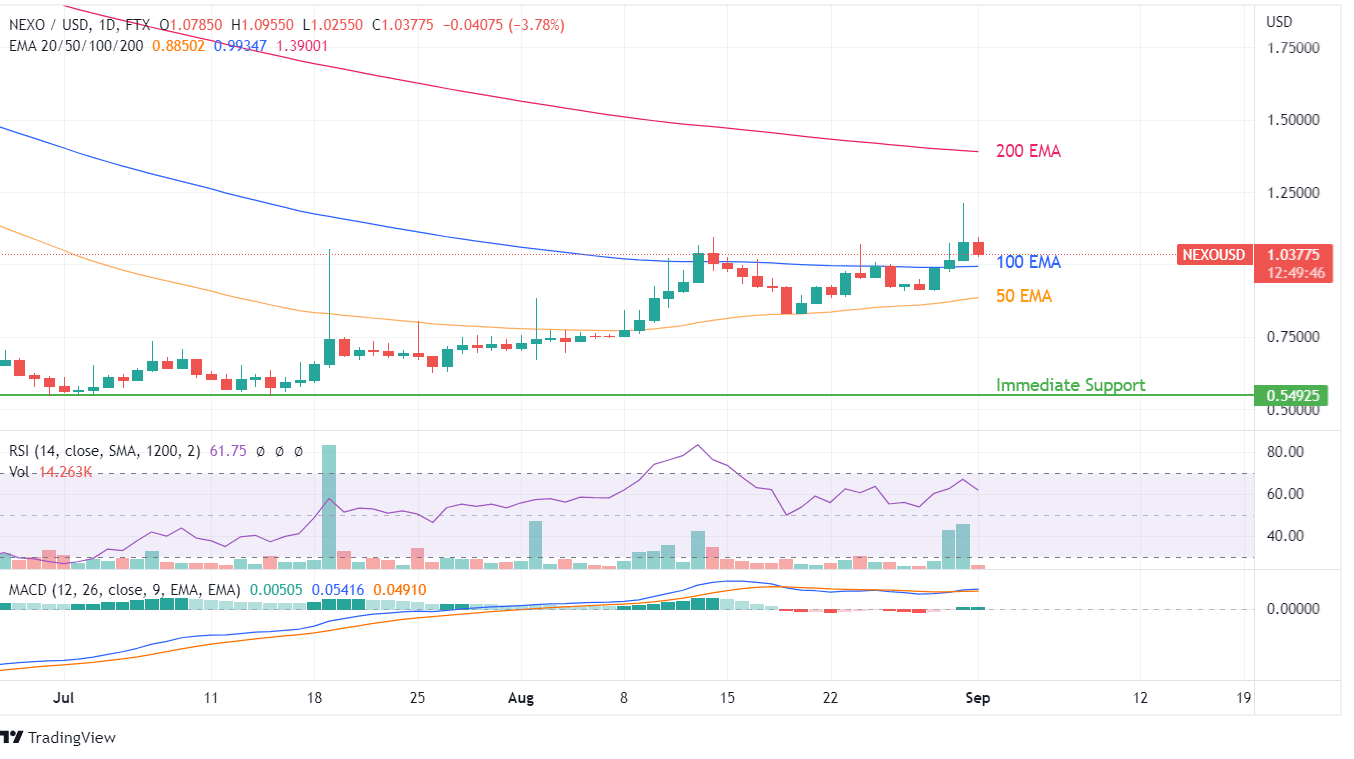Click the USD currency label on price axis
This screenshot has height=759, width=1354.
click(x=1279, y=22)
